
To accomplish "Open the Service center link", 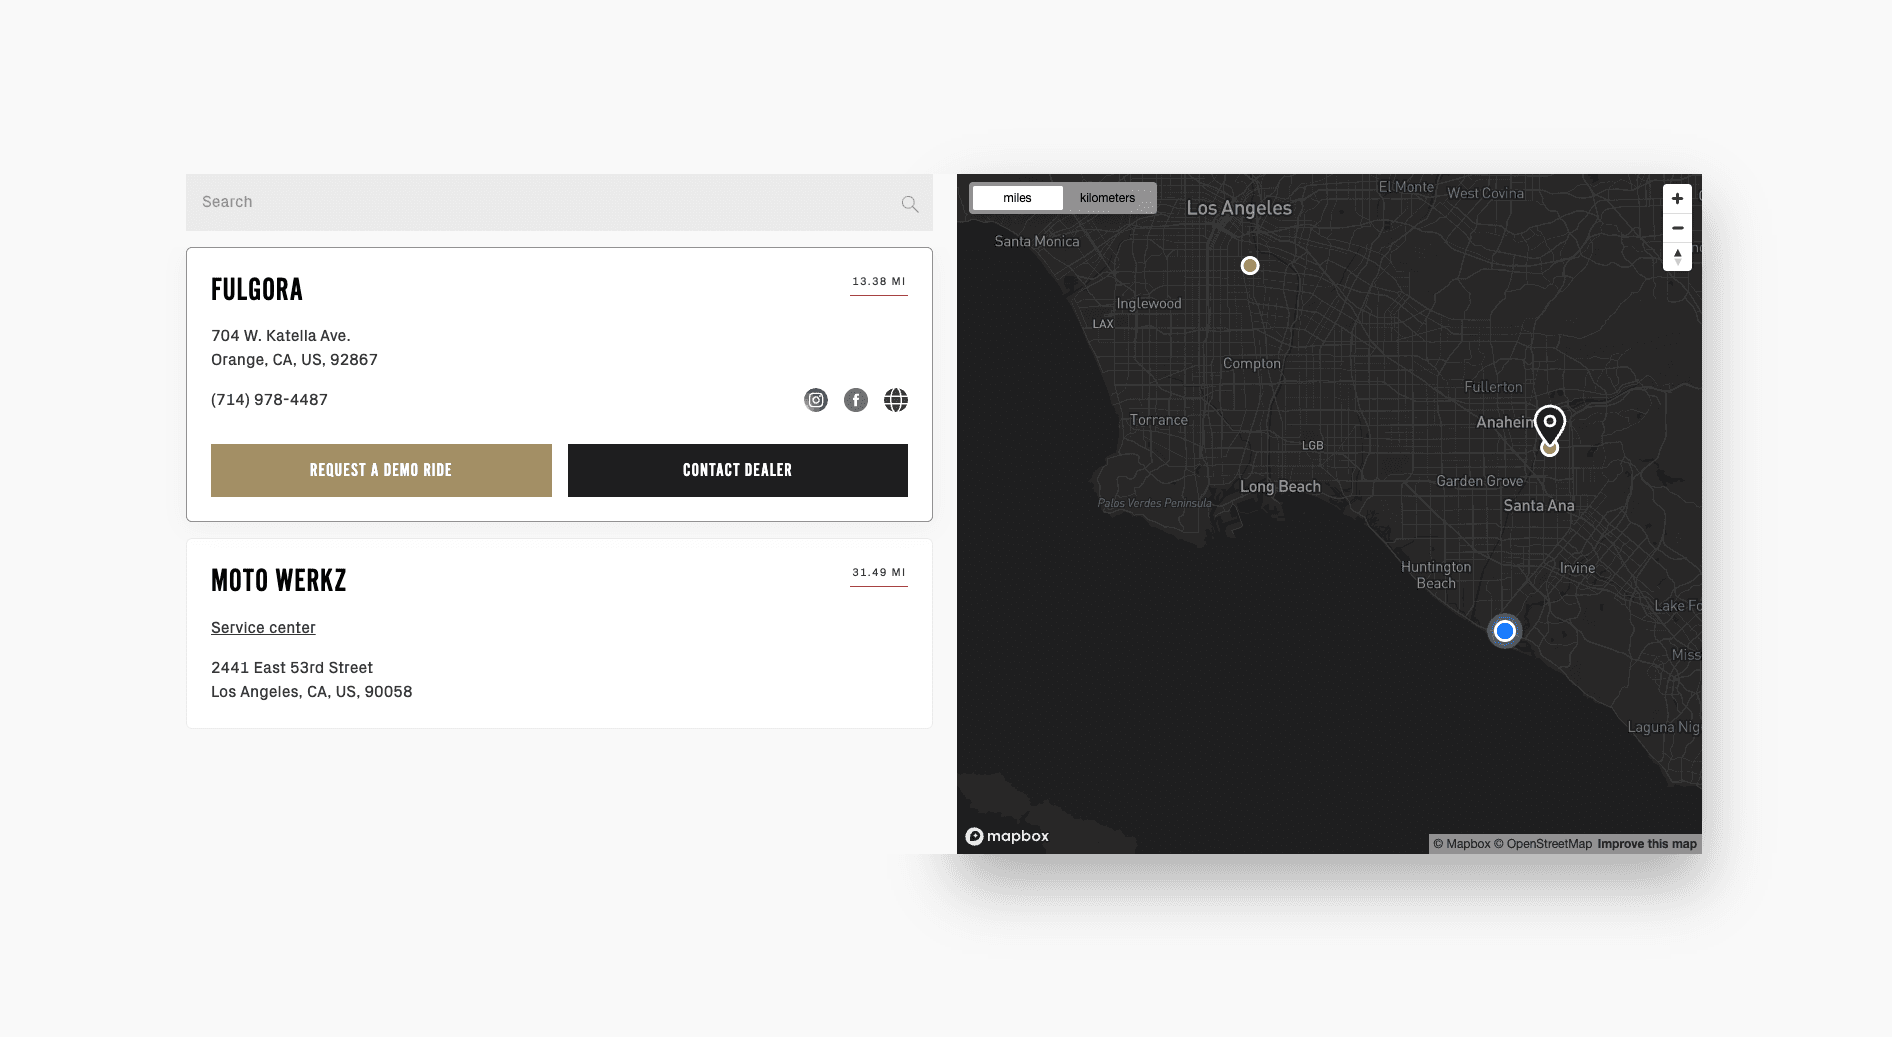I will click(x=263, y=628).
